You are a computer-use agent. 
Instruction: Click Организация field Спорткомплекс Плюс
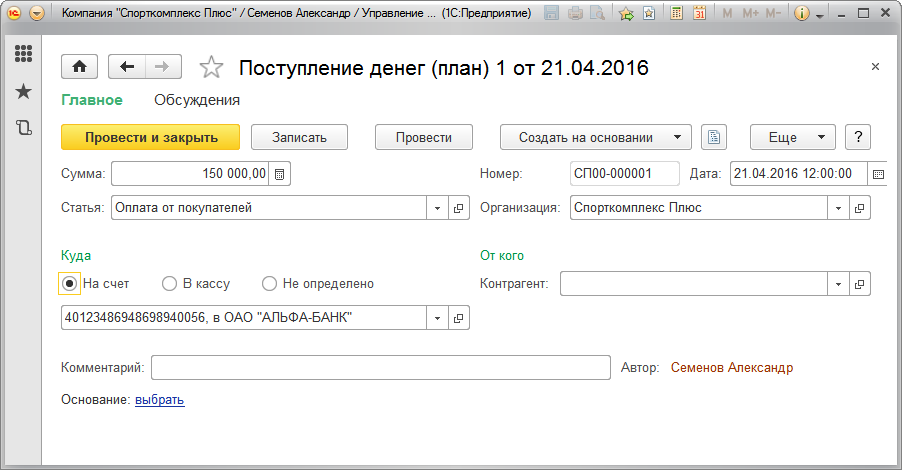point(699,208)
